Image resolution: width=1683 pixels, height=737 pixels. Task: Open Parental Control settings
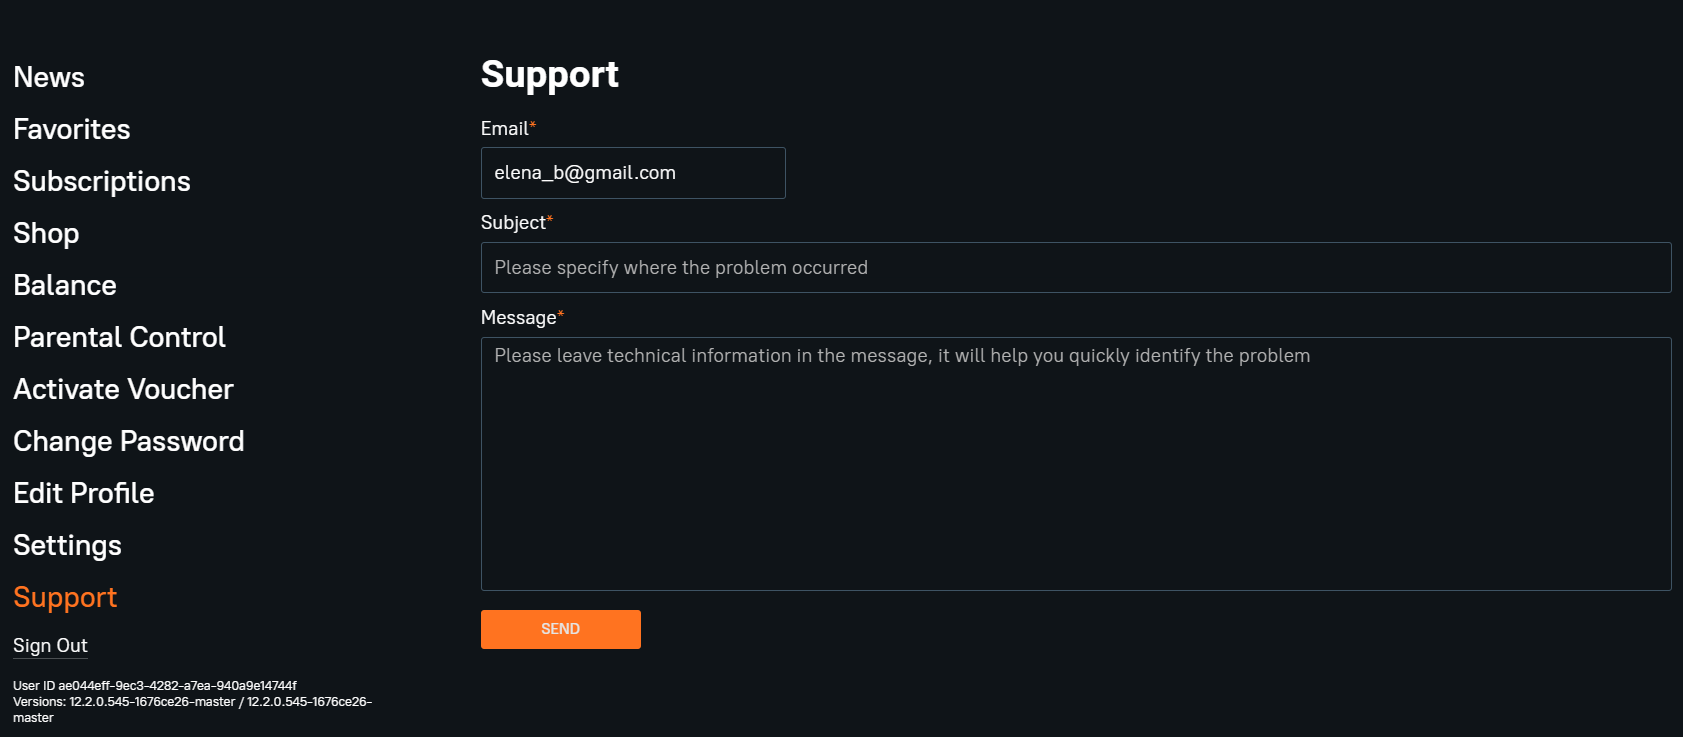click(120, 337)
